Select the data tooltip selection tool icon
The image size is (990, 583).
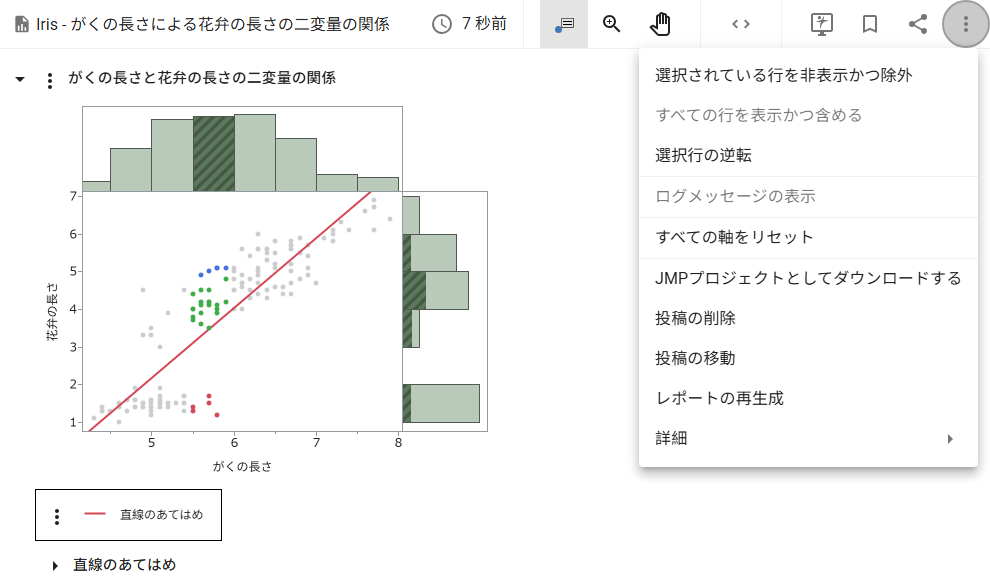point(564,24)
